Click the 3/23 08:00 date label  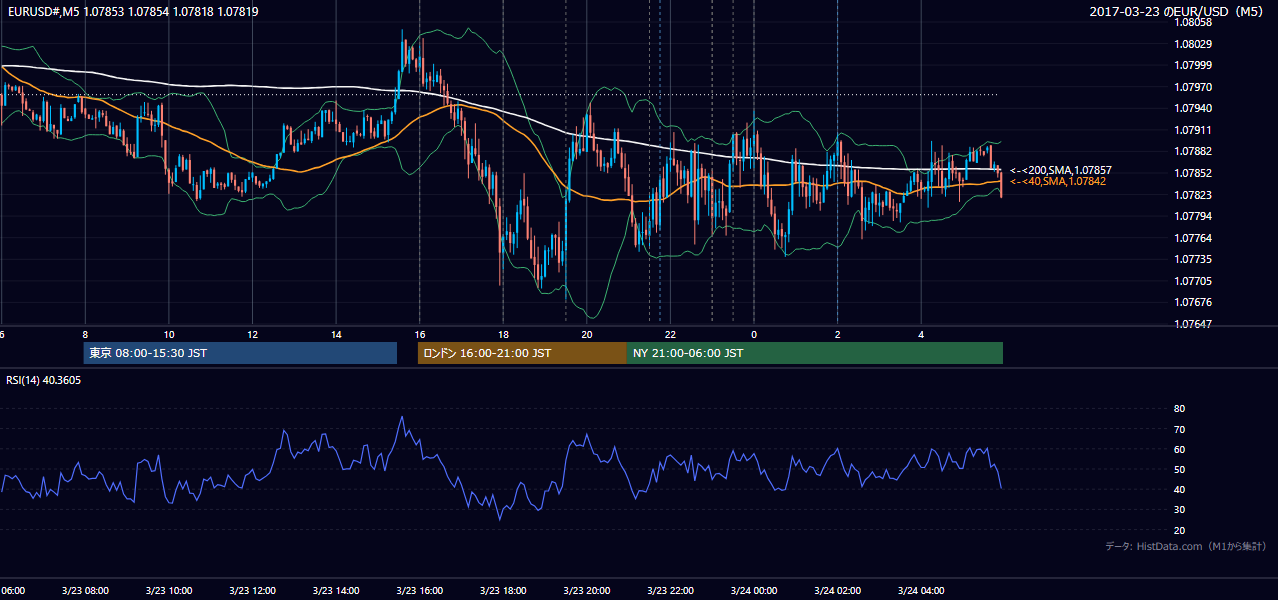pyautogui.click(x=85, y=591)
